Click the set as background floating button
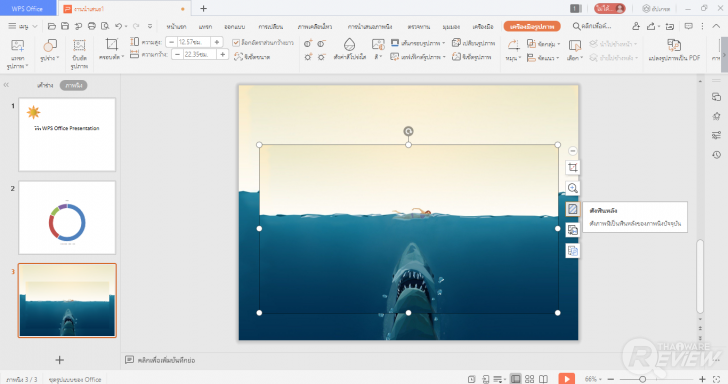 pyautogui.click(x=572, y=209)
